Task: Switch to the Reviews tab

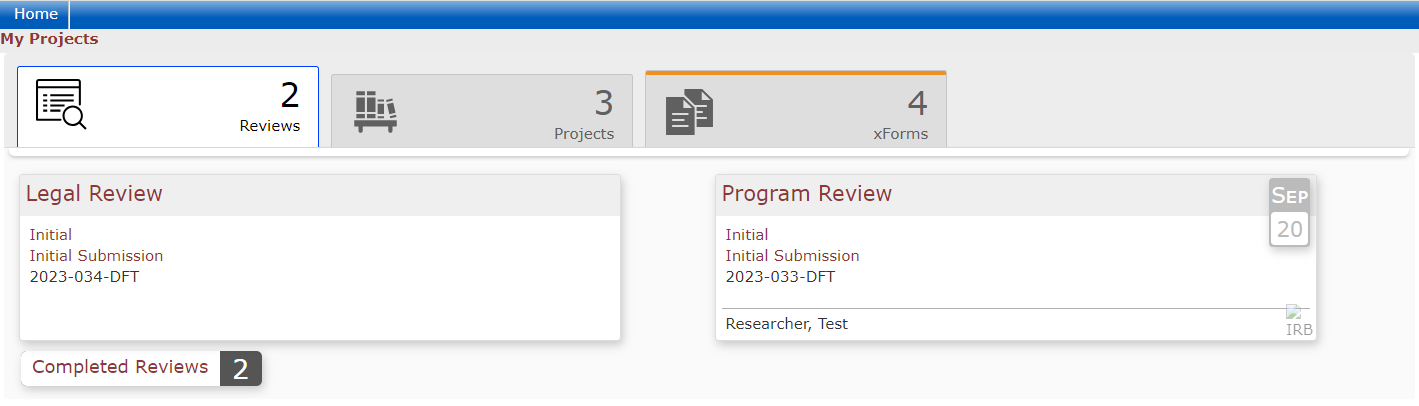Action: point(168,107)
